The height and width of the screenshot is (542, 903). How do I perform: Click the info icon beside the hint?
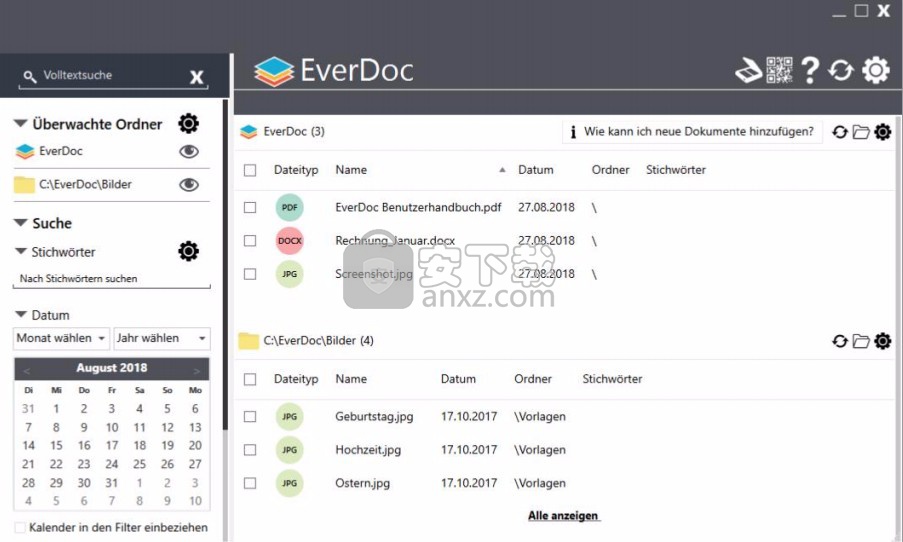[x=573, y=132]
